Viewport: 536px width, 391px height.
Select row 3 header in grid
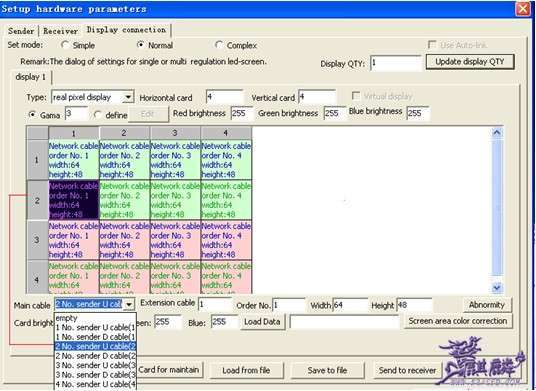(x=37, y=240)
